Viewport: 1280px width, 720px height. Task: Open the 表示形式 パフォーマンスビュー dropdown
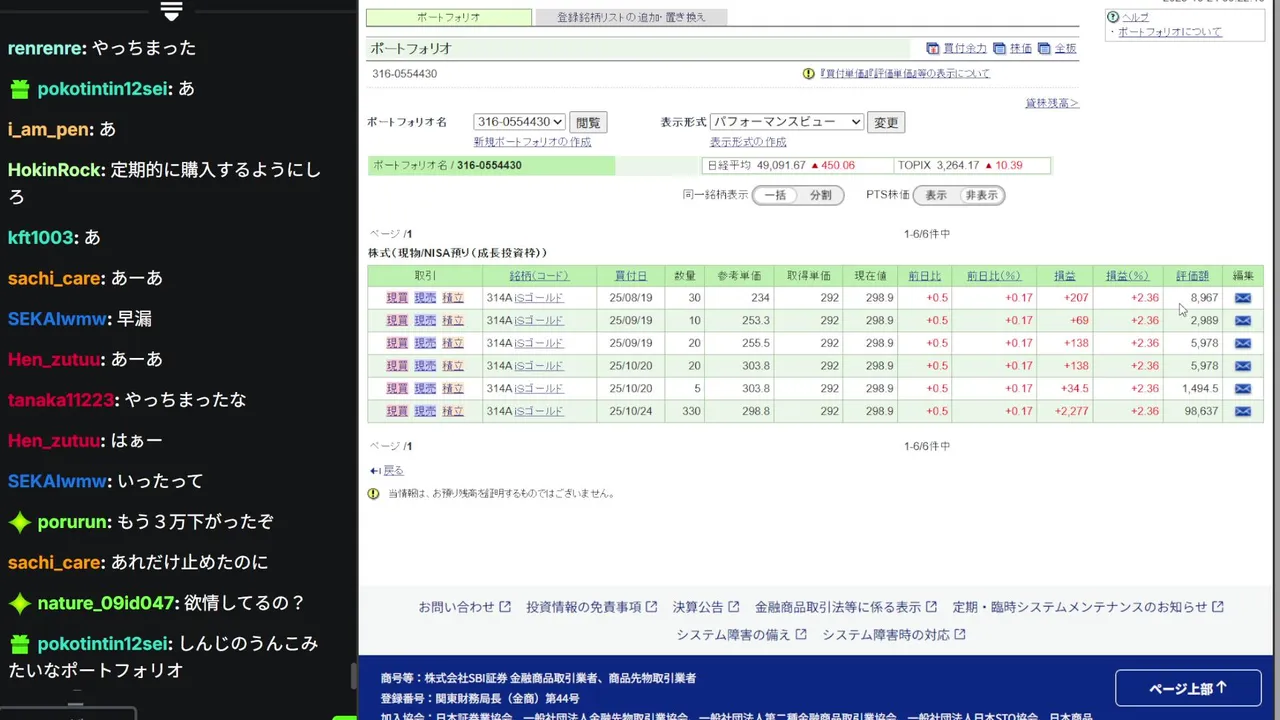787,122
